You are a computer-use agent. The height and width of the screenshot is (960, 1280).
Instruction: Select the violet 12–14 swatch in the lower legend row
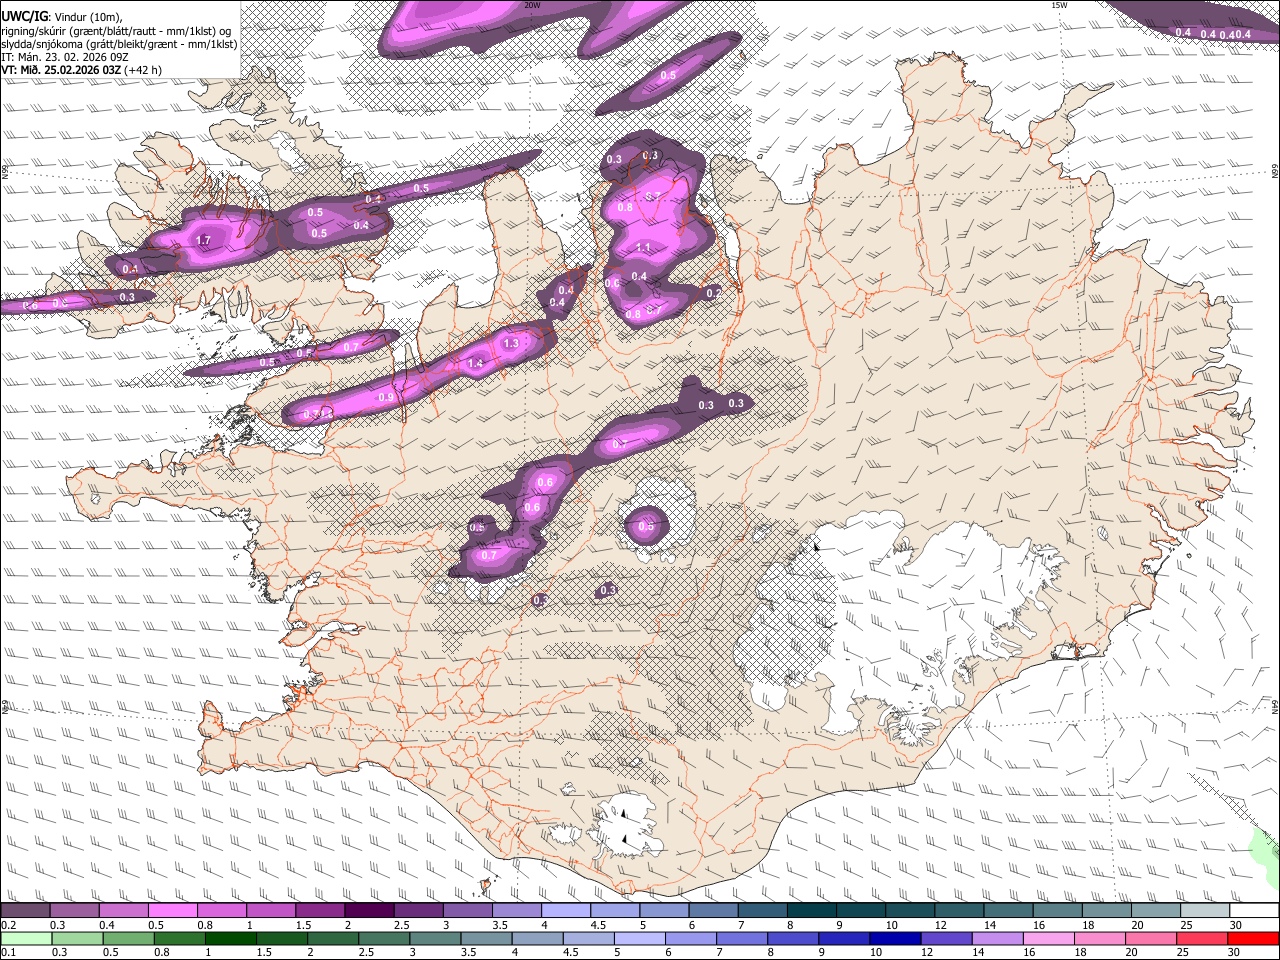coord(946,938)
